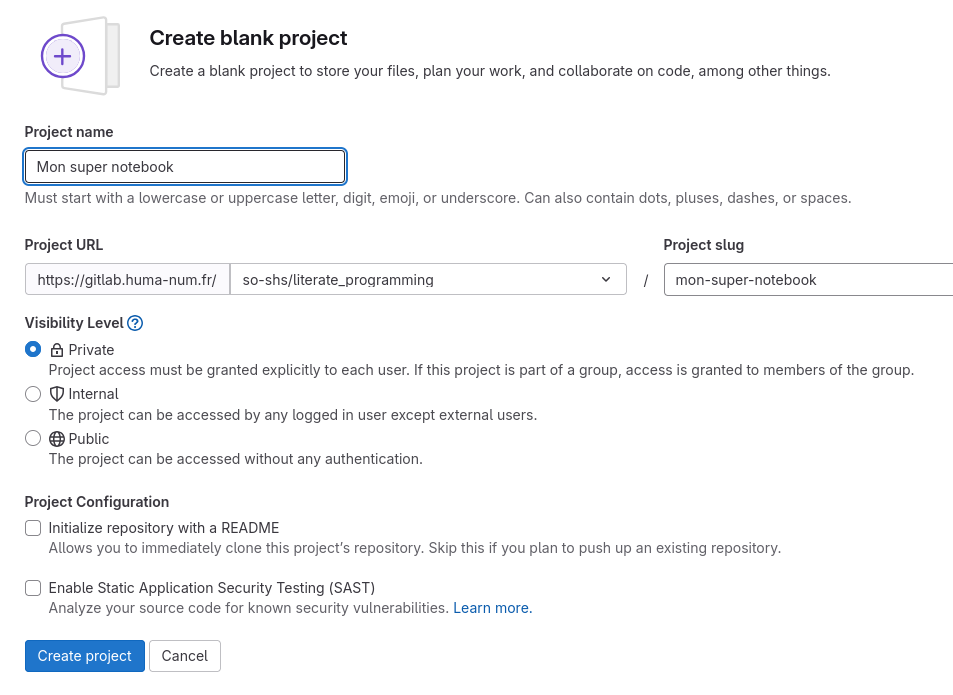Screen dimensions: 953x695
Task: Click the Create blank project heading
Action: (248, 38)
